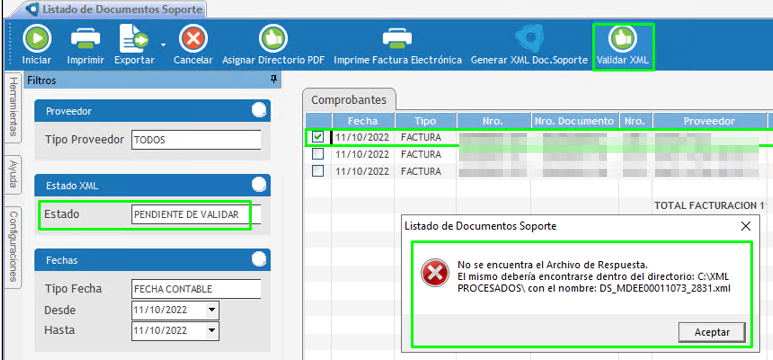Check the third FACTURA row checkbox

(318, 172)
